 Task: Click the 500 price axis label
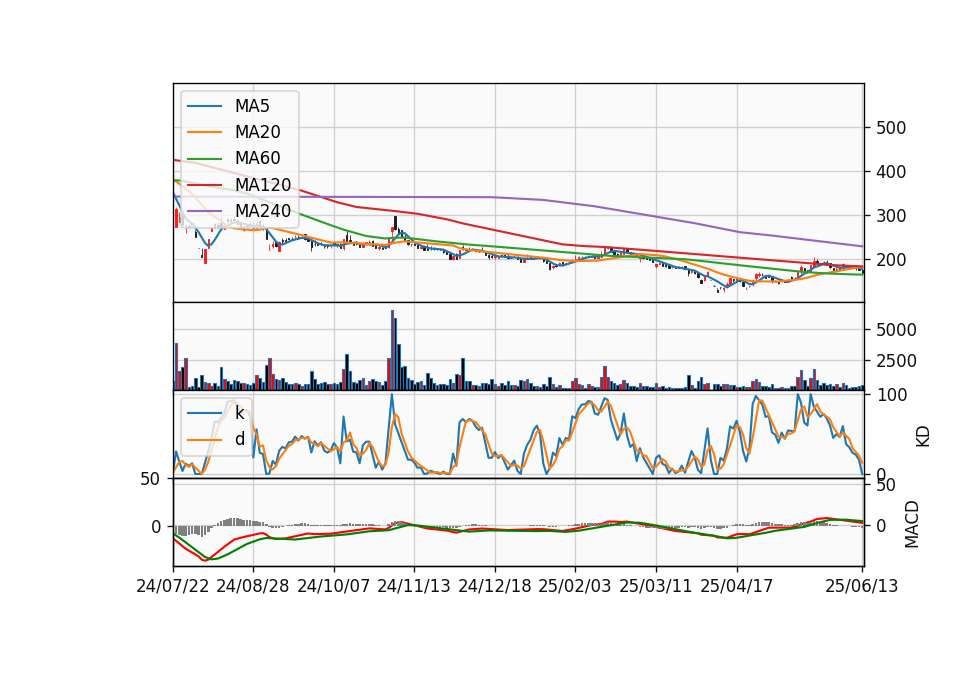coord(891,128)
